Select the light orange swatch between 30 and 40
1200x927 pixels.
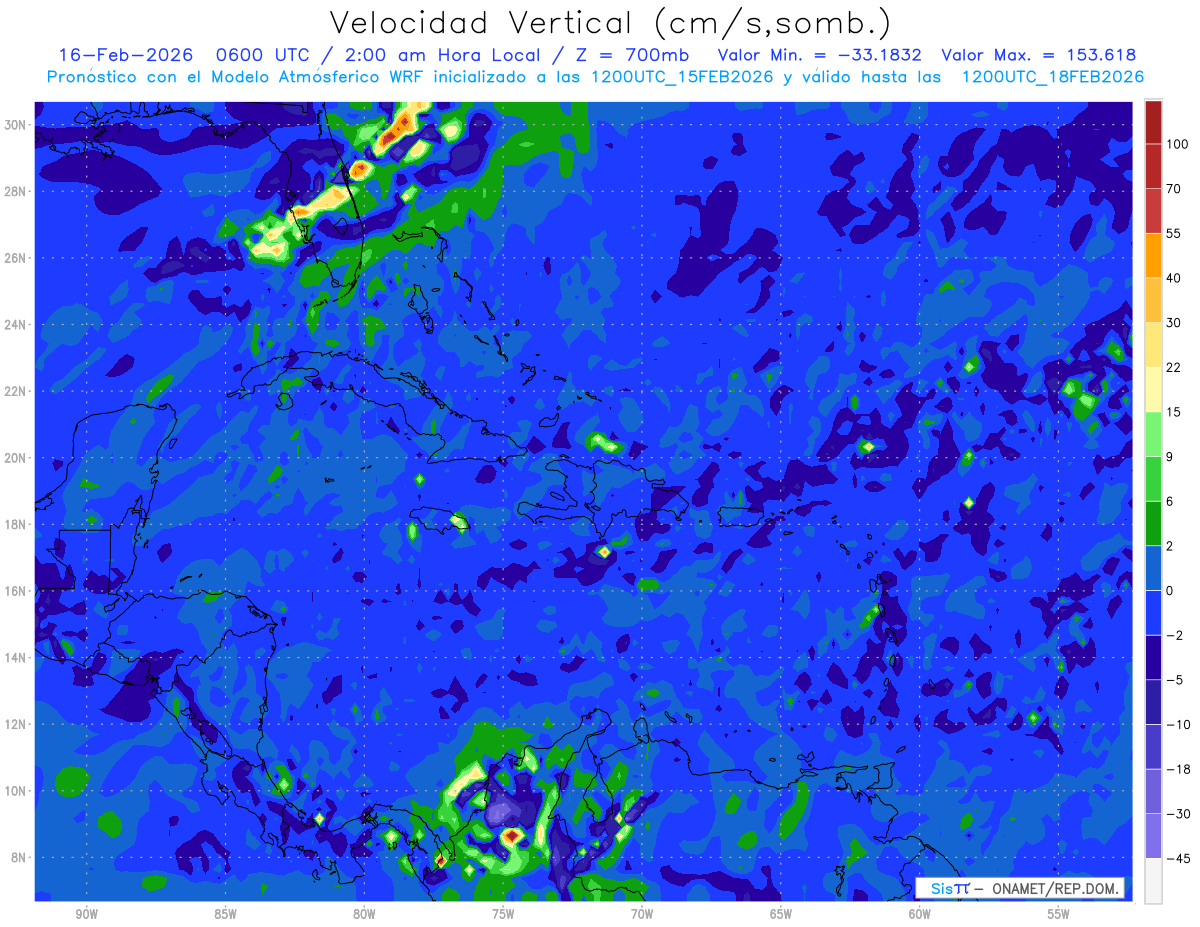1153,300
